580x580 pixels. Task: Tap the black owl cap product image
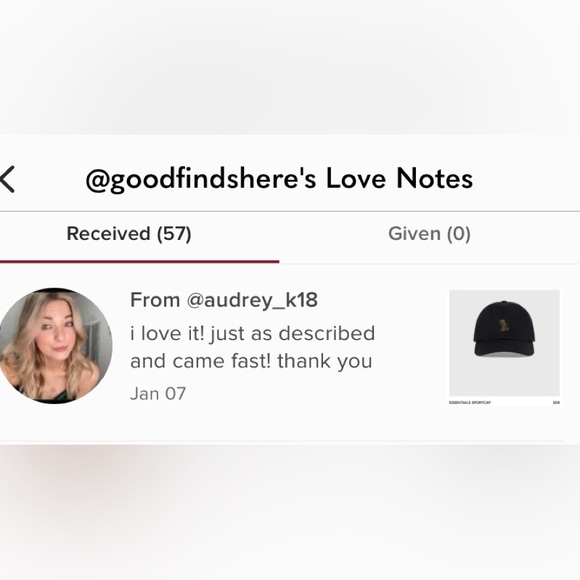(504, 344)
